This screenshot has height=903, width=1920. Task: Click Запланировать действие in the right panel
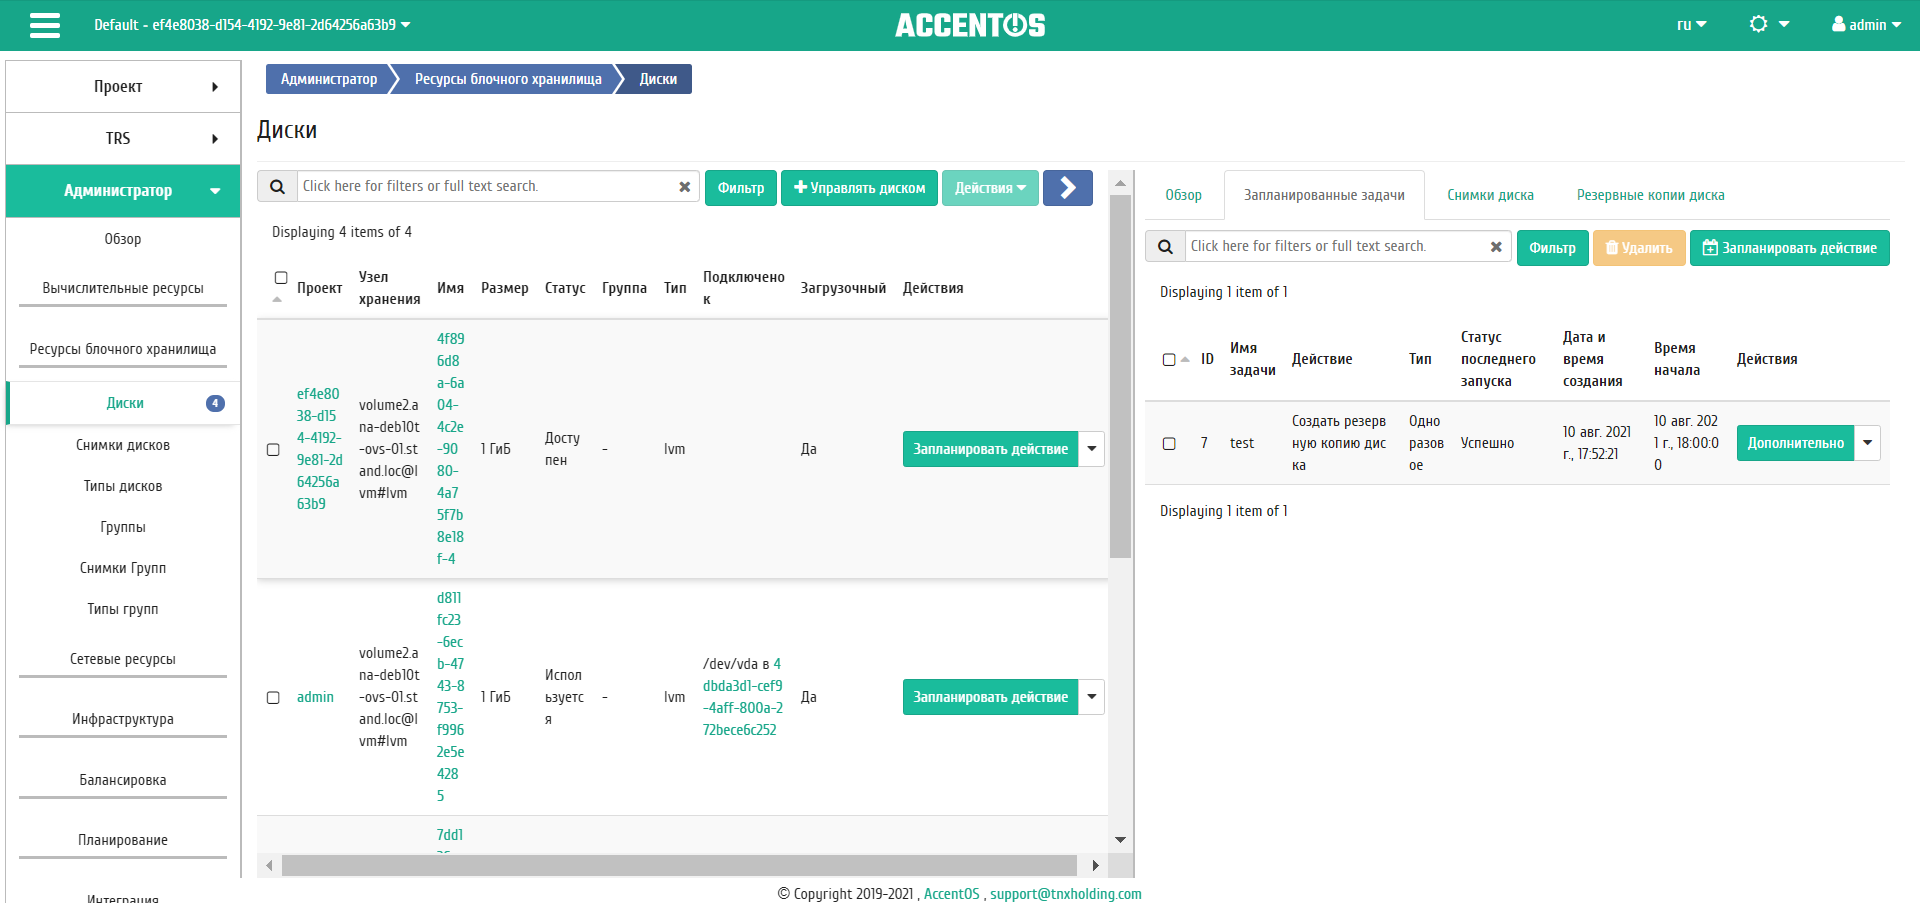click(1789, 248)
